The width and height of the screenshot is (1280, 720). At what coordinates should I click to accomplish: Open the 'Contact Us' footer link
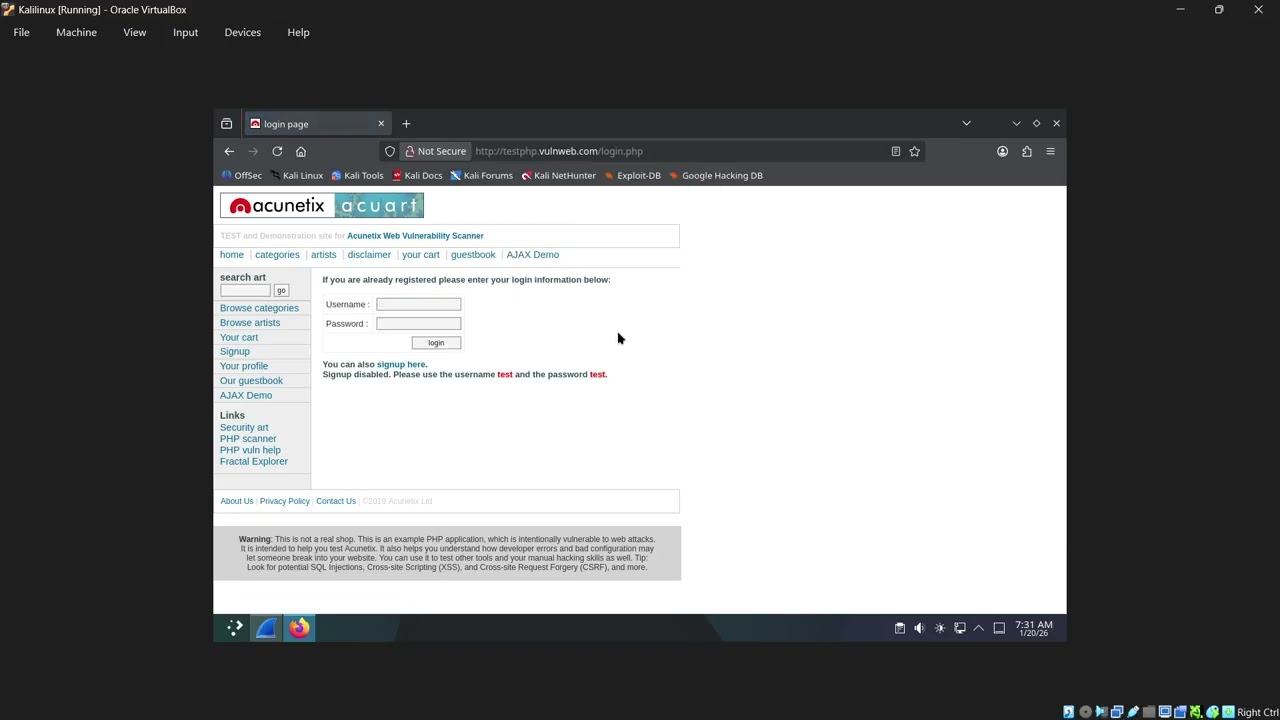[336, 501]
